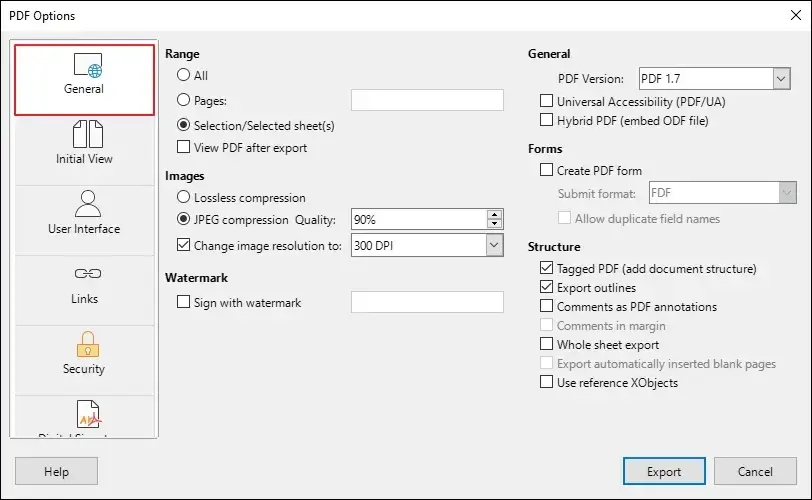The width and height of the screenshot is (812, 500).
Task: Click the Cancel button
Action: [755, 472]
